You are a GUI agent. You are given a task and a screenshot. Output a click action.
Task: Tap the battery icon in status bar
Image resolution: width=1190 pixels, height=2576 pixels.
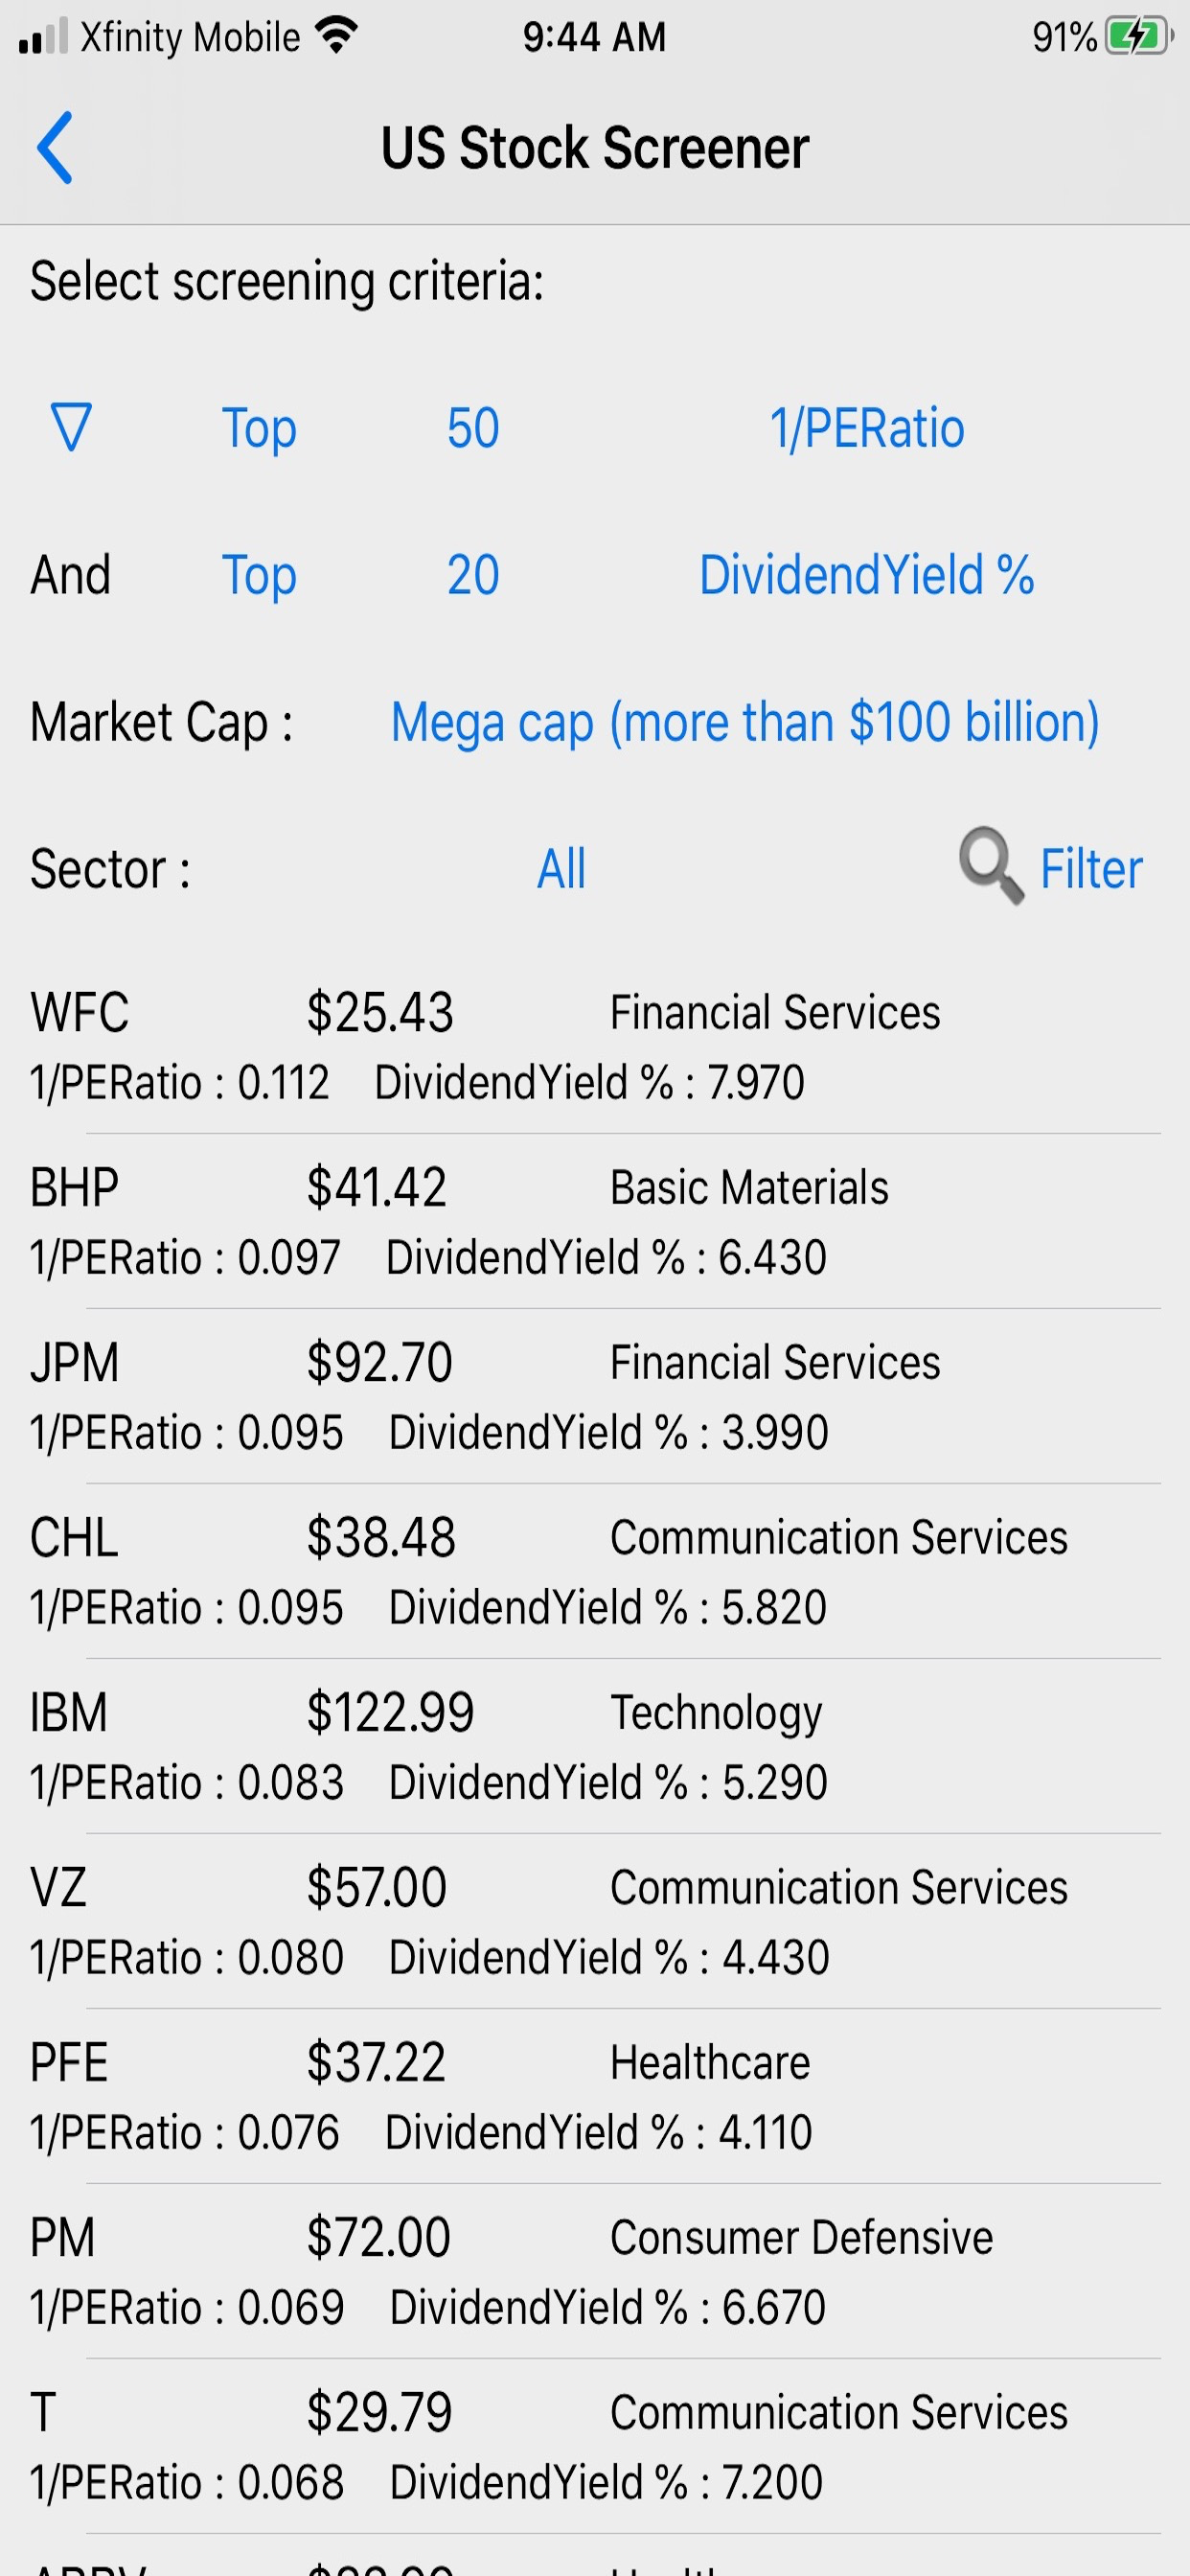click(x=1138, y=37)
